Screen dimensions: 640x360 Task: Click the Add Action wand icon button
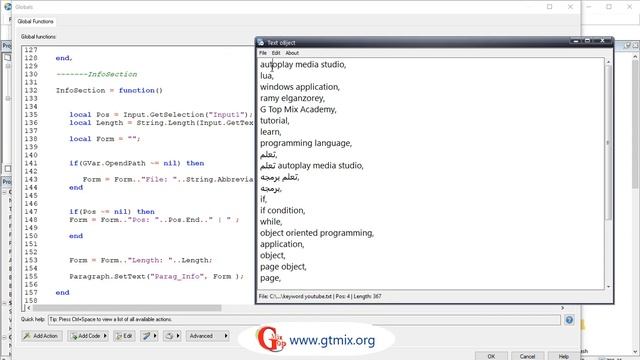coord(42,336)
